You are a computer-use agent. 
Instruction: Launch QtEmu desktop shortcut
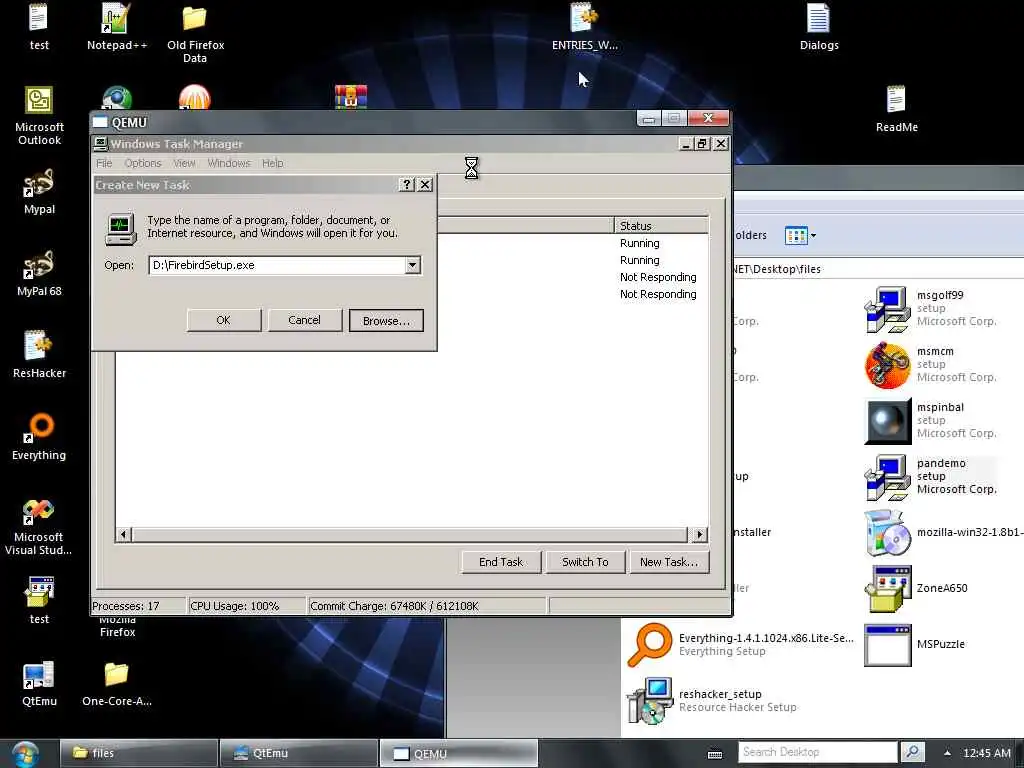39,683
